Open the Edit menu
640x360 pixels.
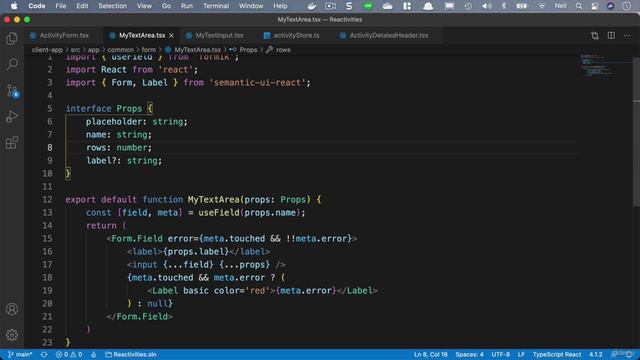(x=82, y=6)
